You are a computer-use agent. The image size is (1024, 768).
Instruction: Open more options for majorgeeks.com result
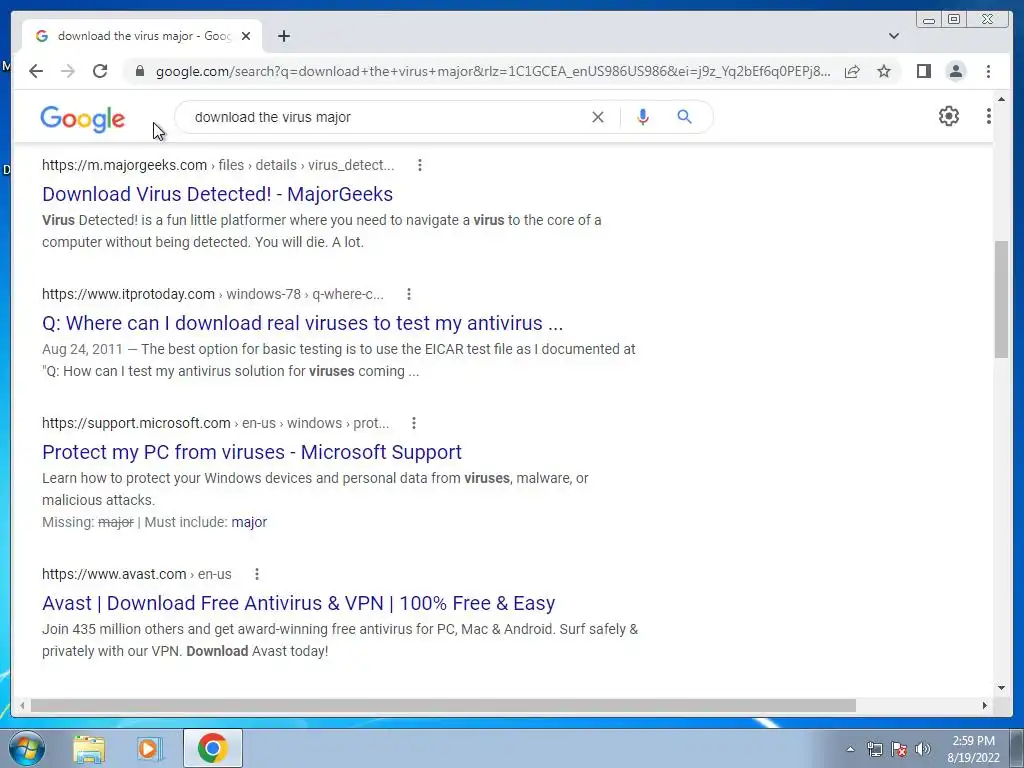coord(420,165)
